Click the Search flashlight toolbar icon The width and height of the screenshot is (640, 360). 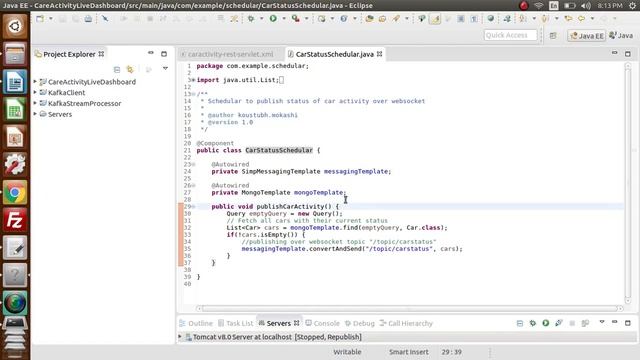[x=396, y=19]
